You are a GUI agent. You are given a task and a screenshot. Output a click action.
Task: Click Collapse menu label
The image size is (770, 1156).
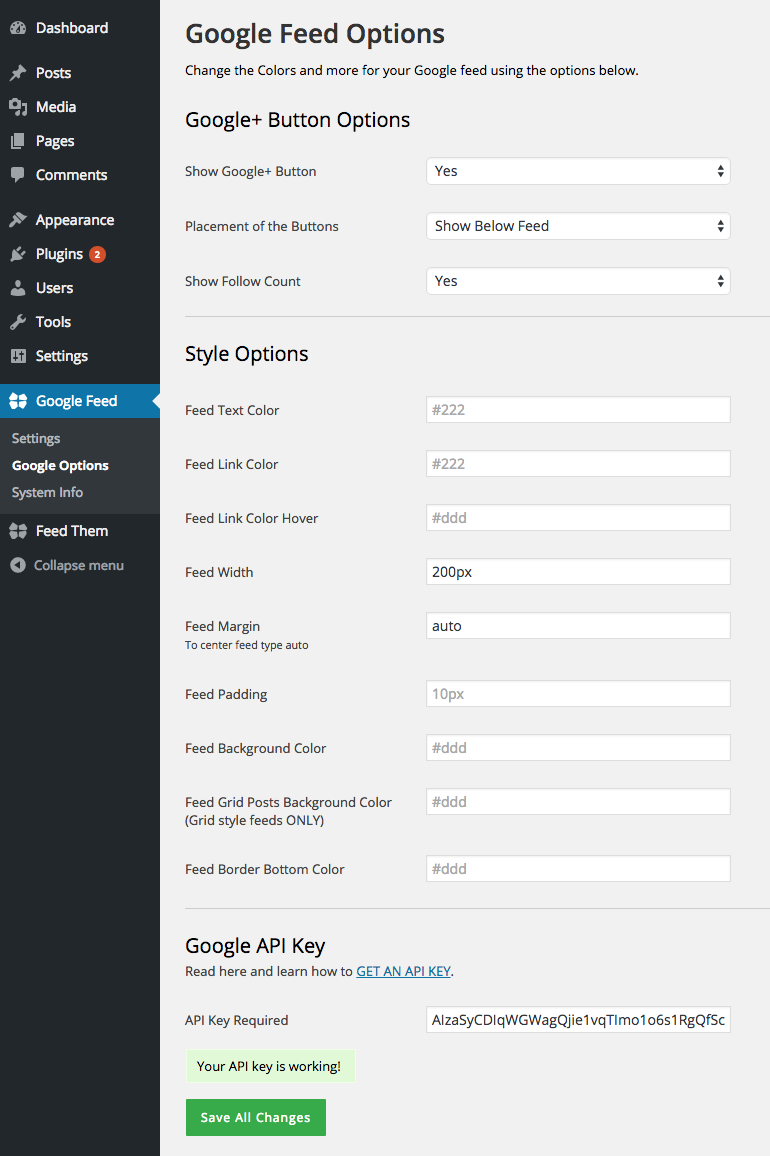click(x=79, y=565)
